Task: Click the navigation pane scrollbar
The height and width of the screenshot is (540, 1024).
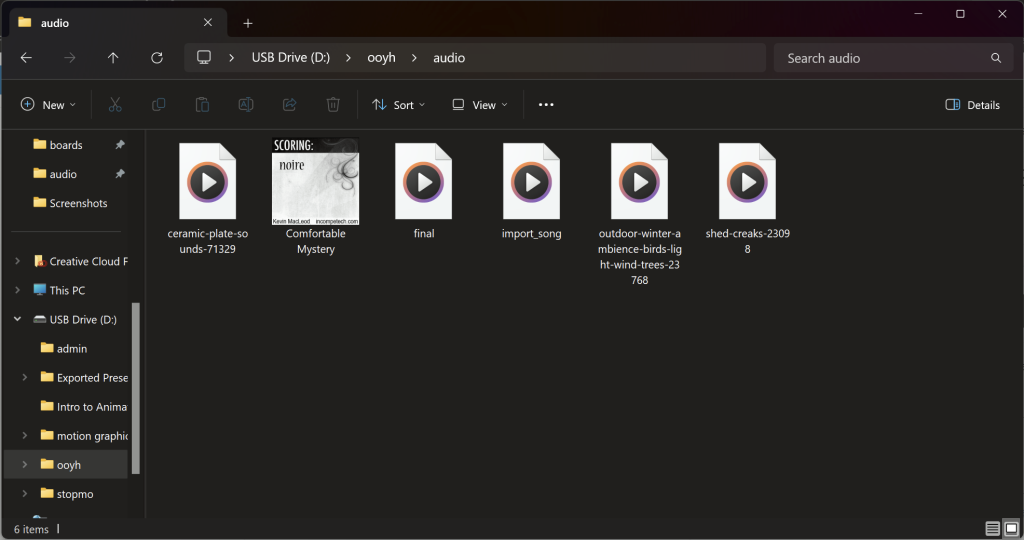Action: click(136, 388)
